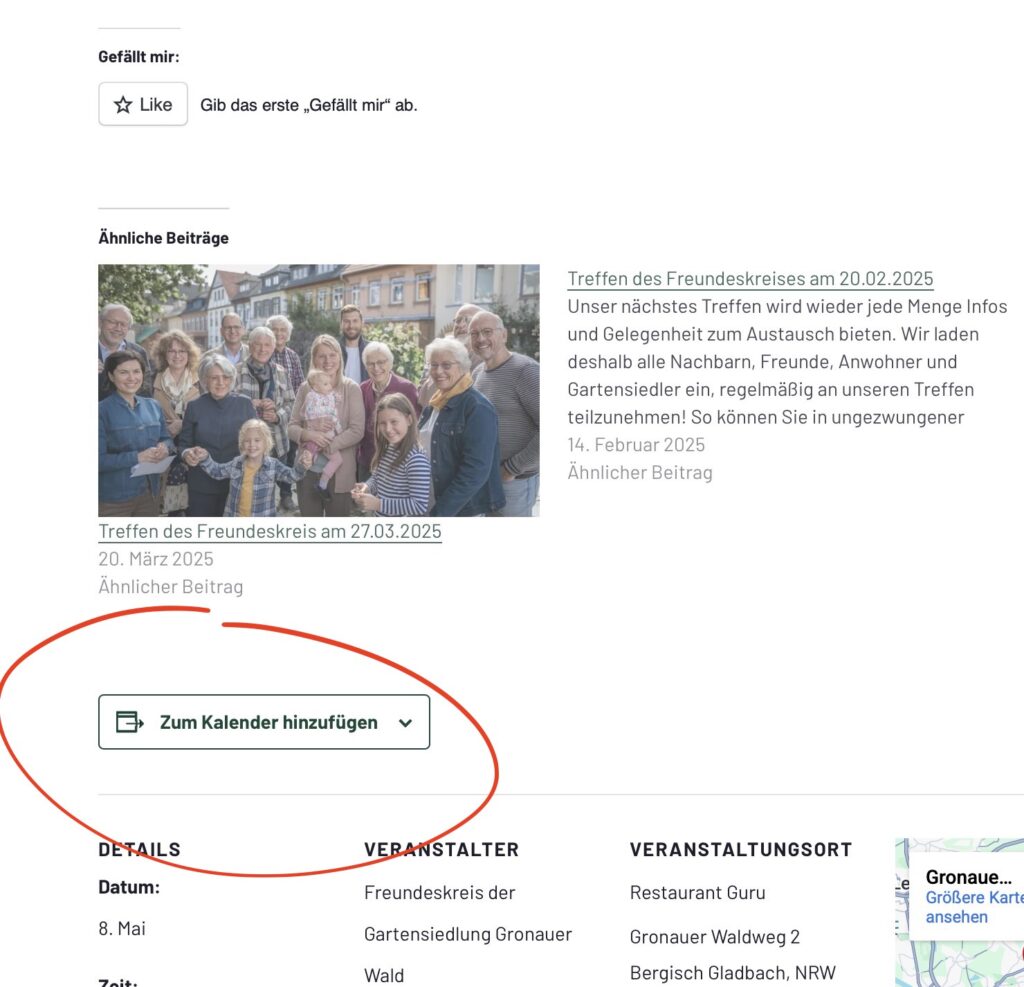Expand the calendar dropdown chevron
This screenshot has width=1024, height=987.
(406, 722)
